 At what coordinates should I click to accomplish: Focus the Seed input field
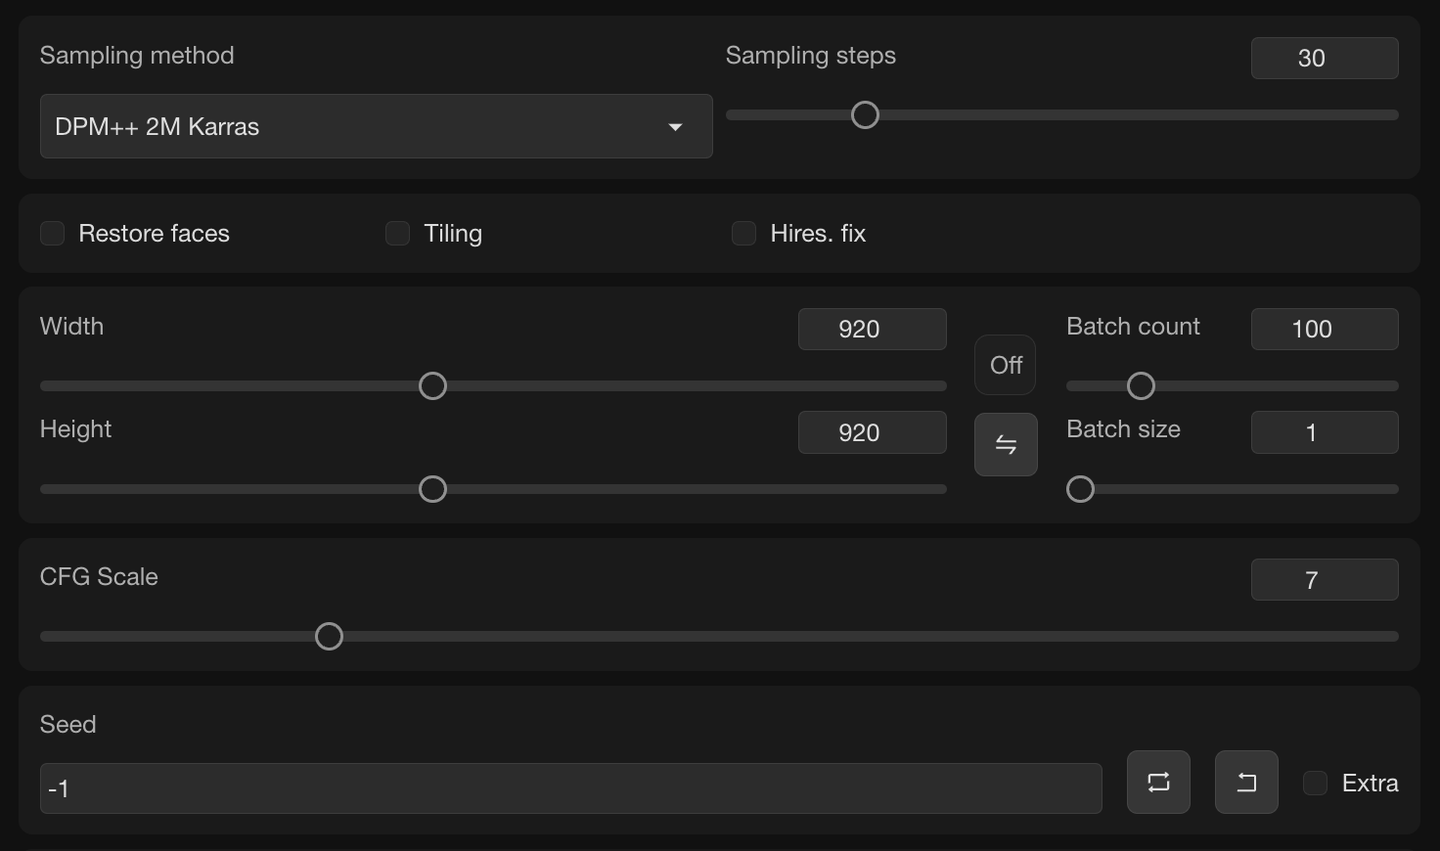(x=570, y=789)
